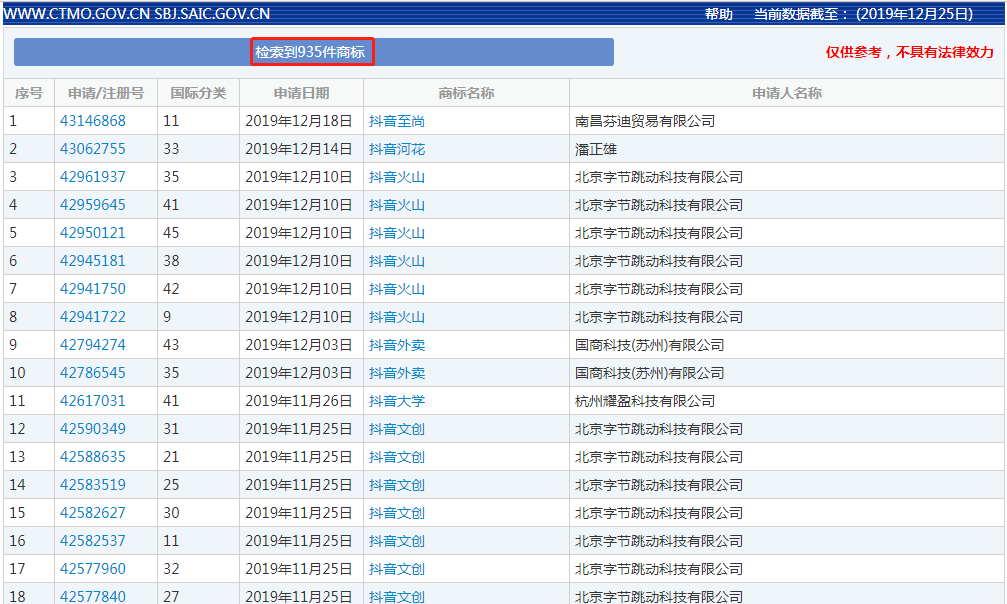Click the 帮助 help link
Image resolution: width=1007 pixels, height=604 pixels.
(x=718, y=14)
